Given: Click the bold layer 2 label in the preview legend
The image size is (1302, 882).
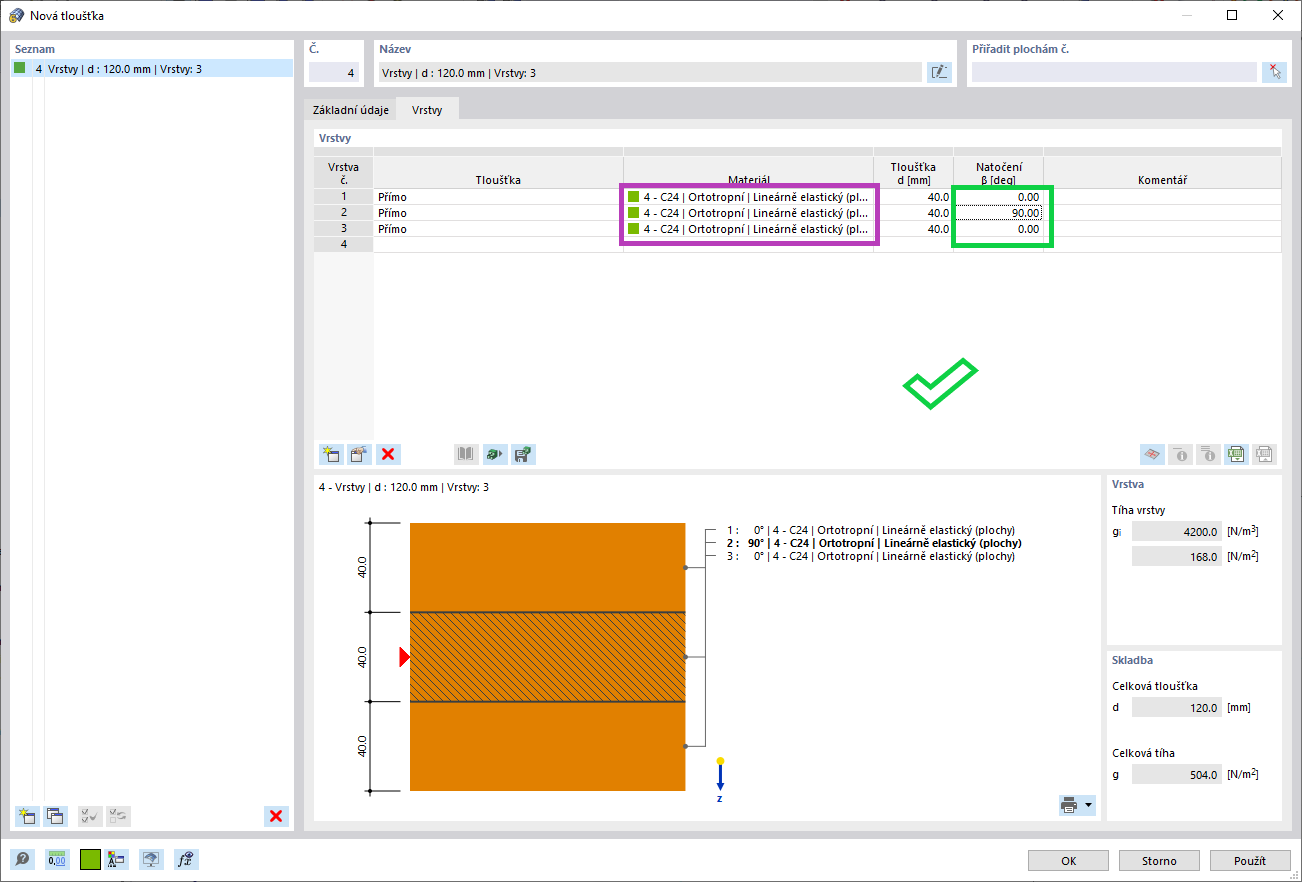Looking at the screenshot, I should click(874, 543).
